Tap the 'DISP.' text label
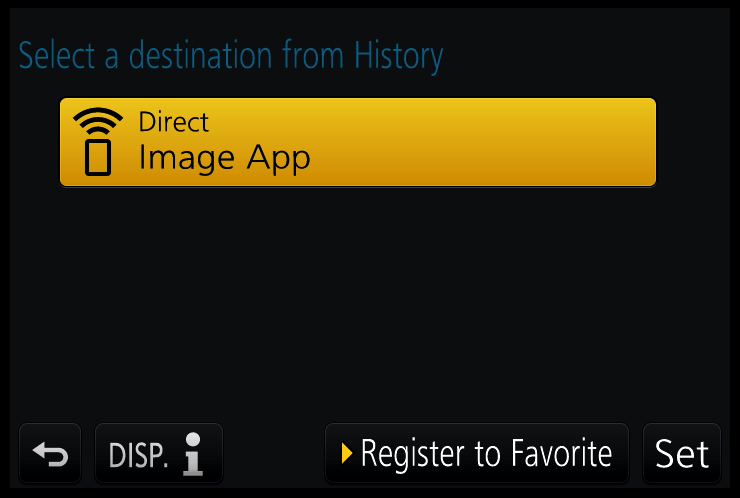Image resolution: width=740 pixels, height=498 pixels. click(x=138, y=456)
